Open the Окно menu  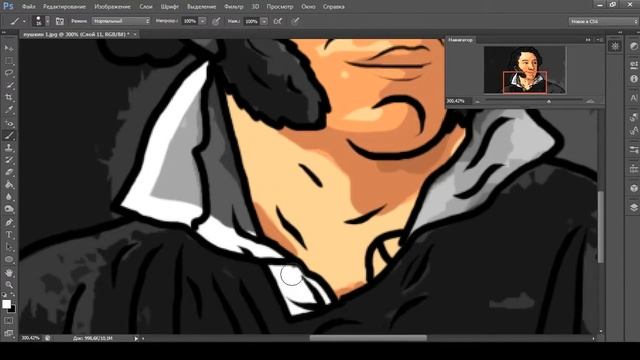[308, 7]
